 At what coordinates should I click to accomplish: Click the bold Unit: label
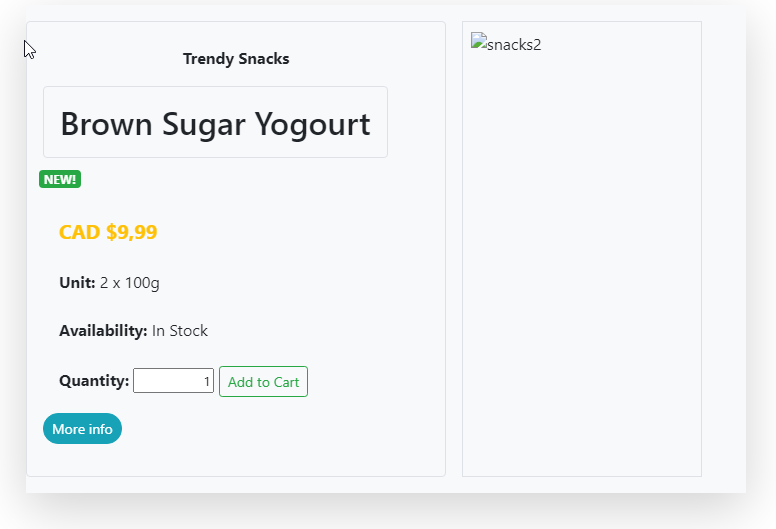click(77, 283)
